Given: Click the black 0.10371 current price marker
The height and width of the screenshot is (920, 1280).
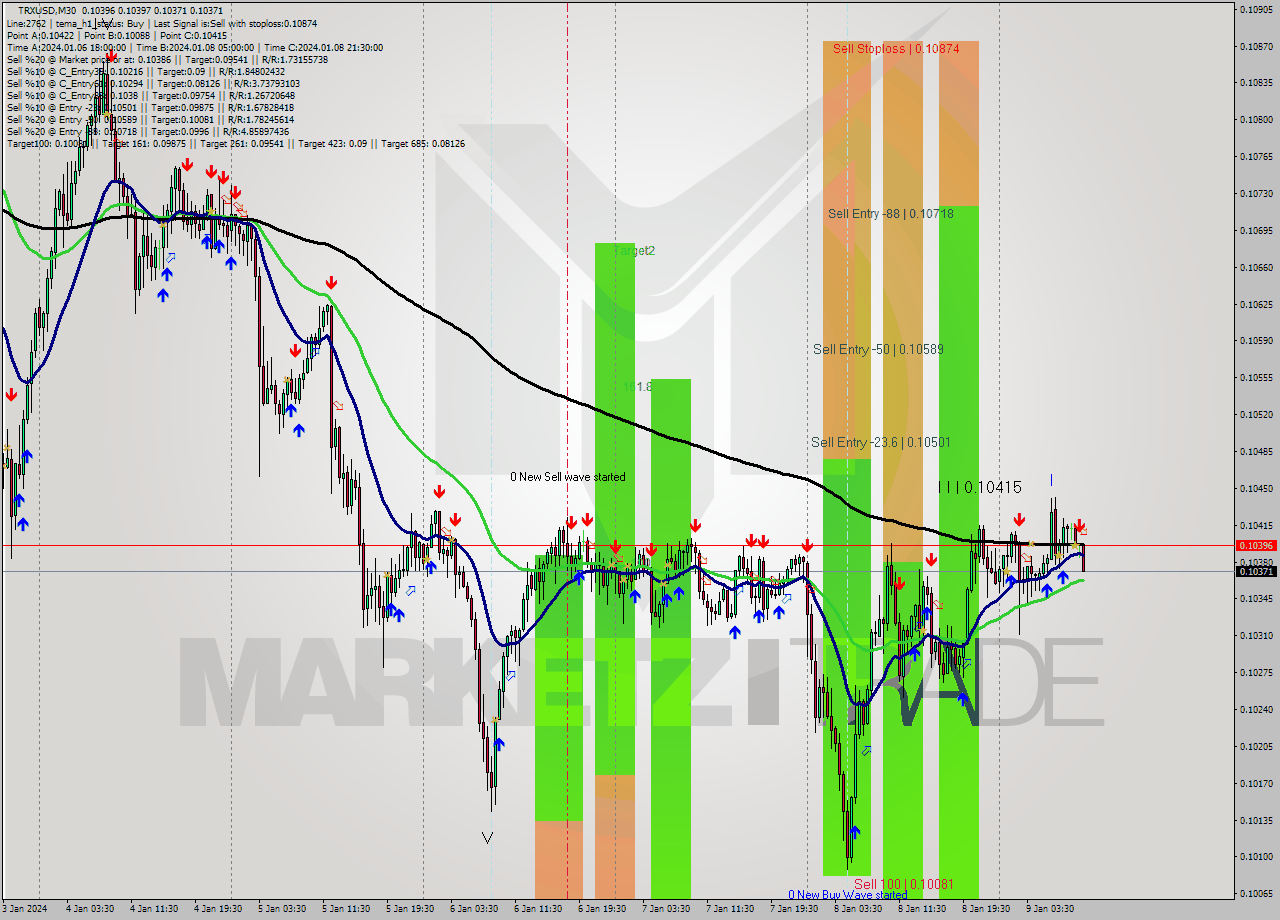Looking at the screenshot, I should [x=1256, y=571].
